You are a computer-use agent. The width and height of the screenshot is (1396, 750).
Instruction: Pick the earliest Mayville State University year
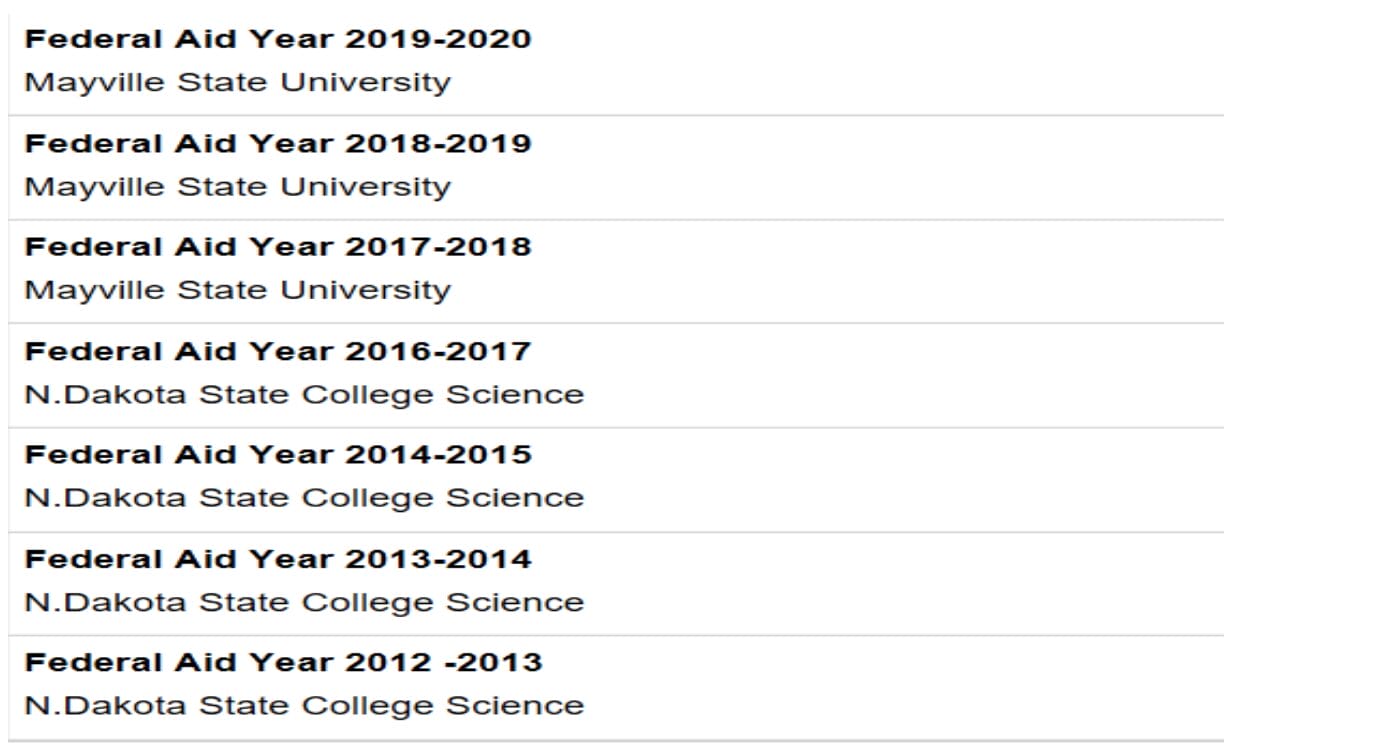[277, 247]
